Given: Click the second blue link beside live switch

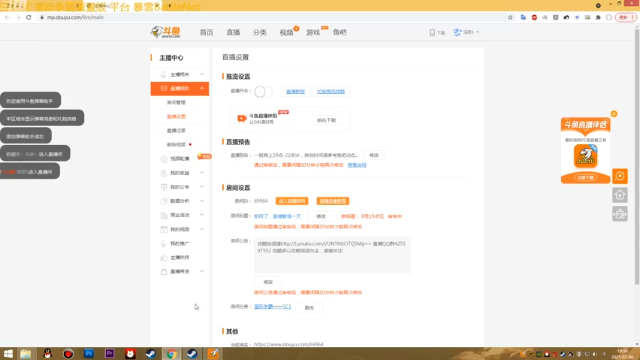Looking at the screenshot, I should coord(331,91).
